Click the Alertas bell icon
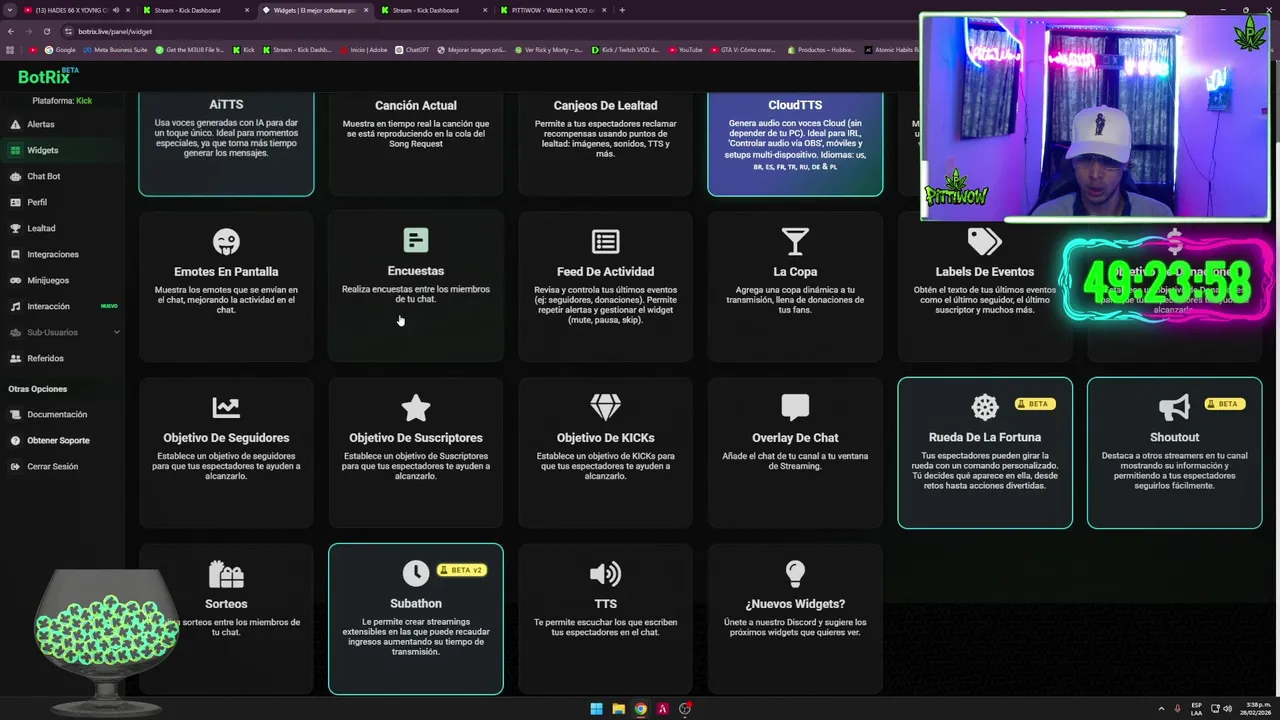Image resolution: width=1280 pixels, height=720 pixels. point(15,124)
